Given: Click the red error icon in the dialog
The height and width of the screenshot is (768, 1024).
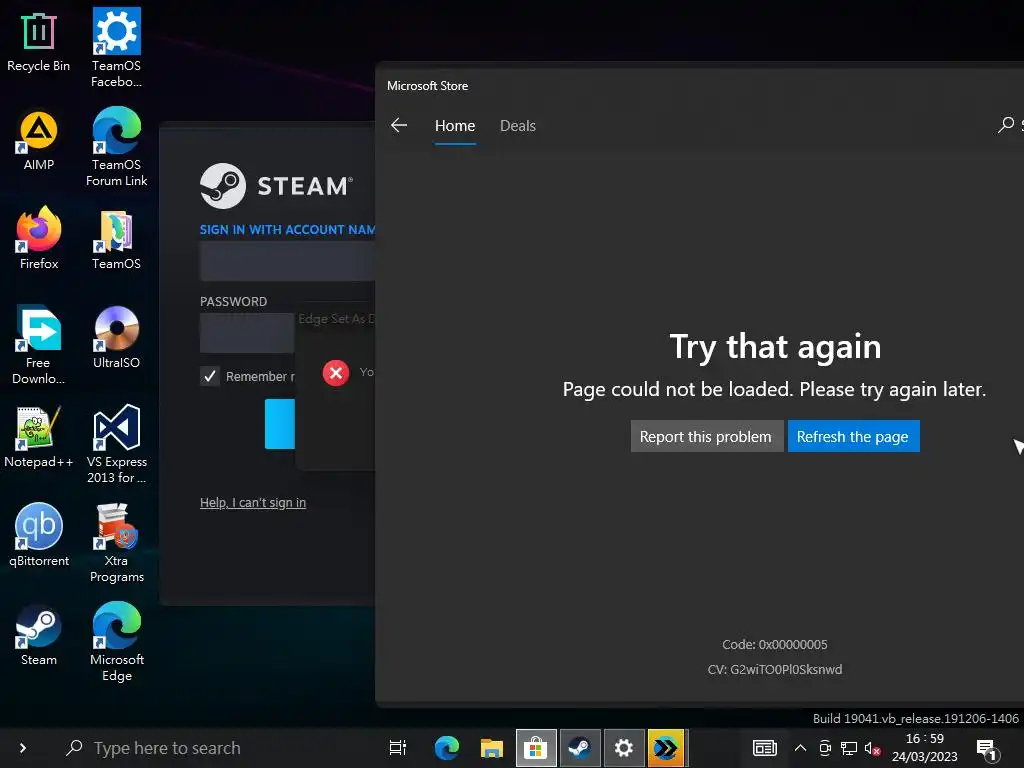Looking at the screenshot, I should (x=336, y=373).
